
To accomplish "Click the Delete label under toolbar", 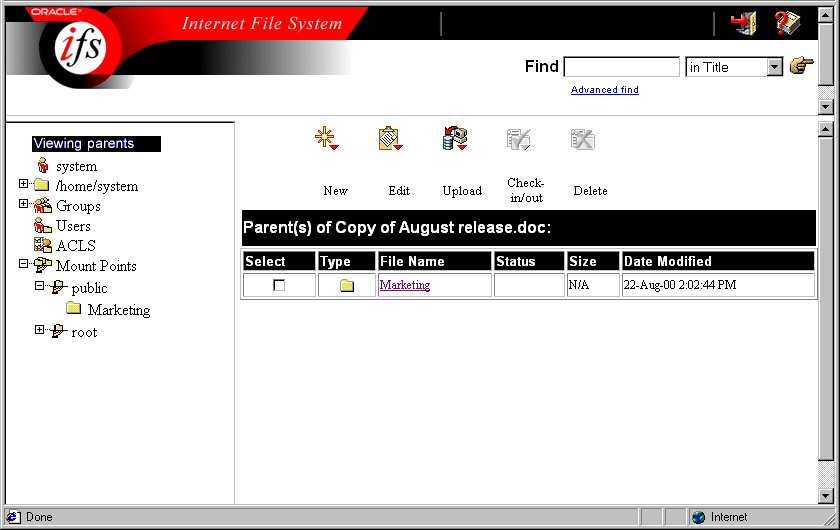I will [590, 191].
